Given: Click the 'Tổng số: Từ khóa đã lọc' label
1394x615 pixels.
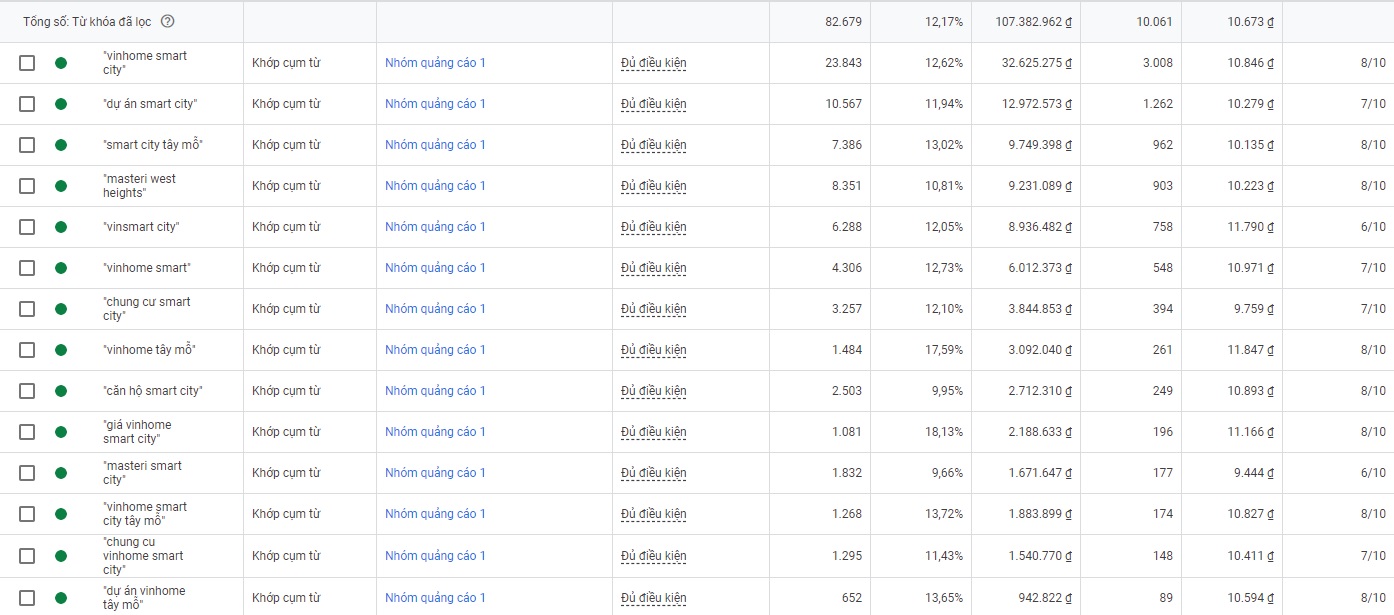Looking at the screenshot, I should click(x=87, y=22).
